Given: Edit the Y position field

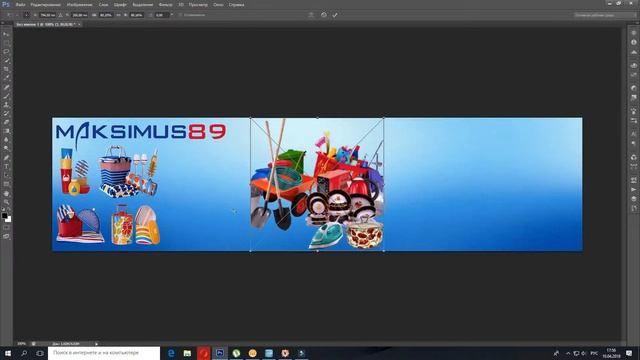Looking at the screenshot, I should (79, 15).
